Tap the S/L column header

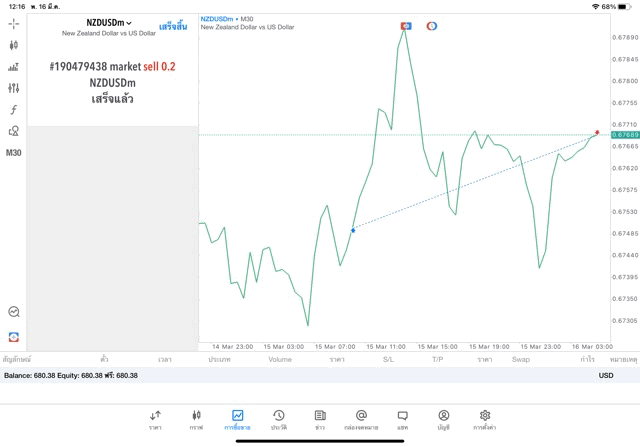389,360
